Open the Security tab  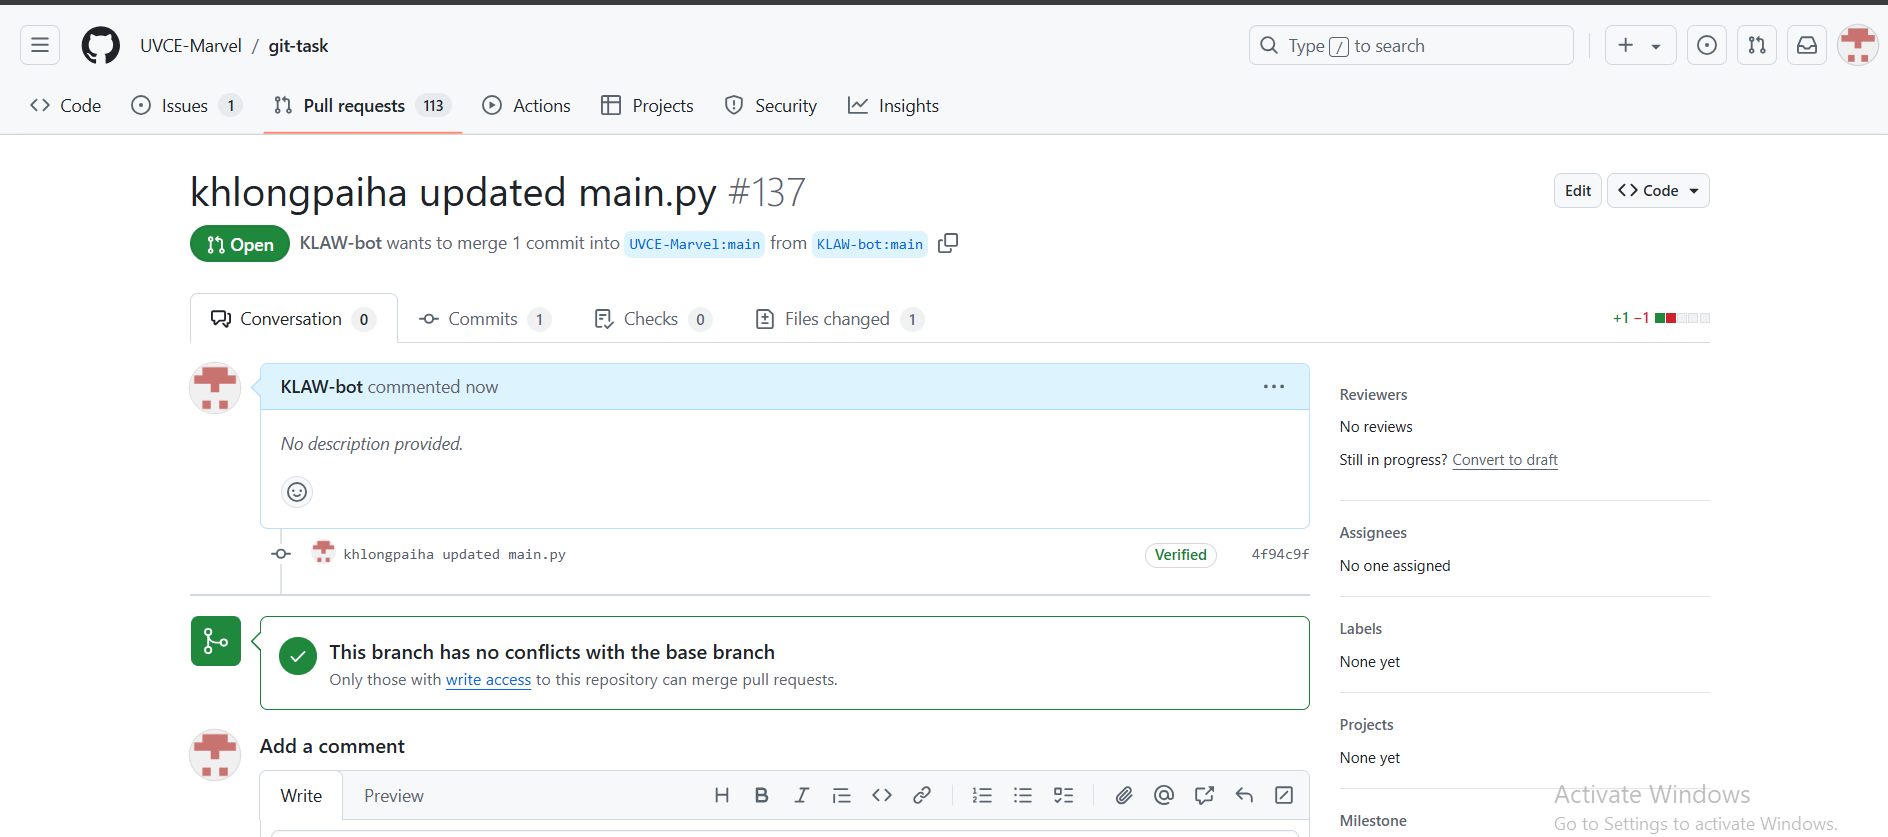[771, 106]
